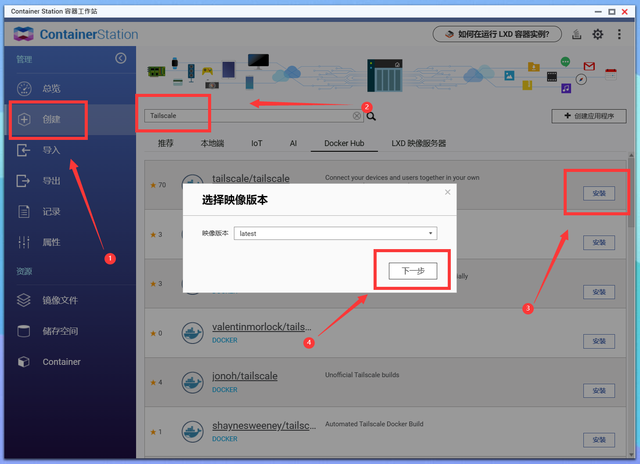Click the magnifier search icon
640x464 pixels.
pos(371,116)
